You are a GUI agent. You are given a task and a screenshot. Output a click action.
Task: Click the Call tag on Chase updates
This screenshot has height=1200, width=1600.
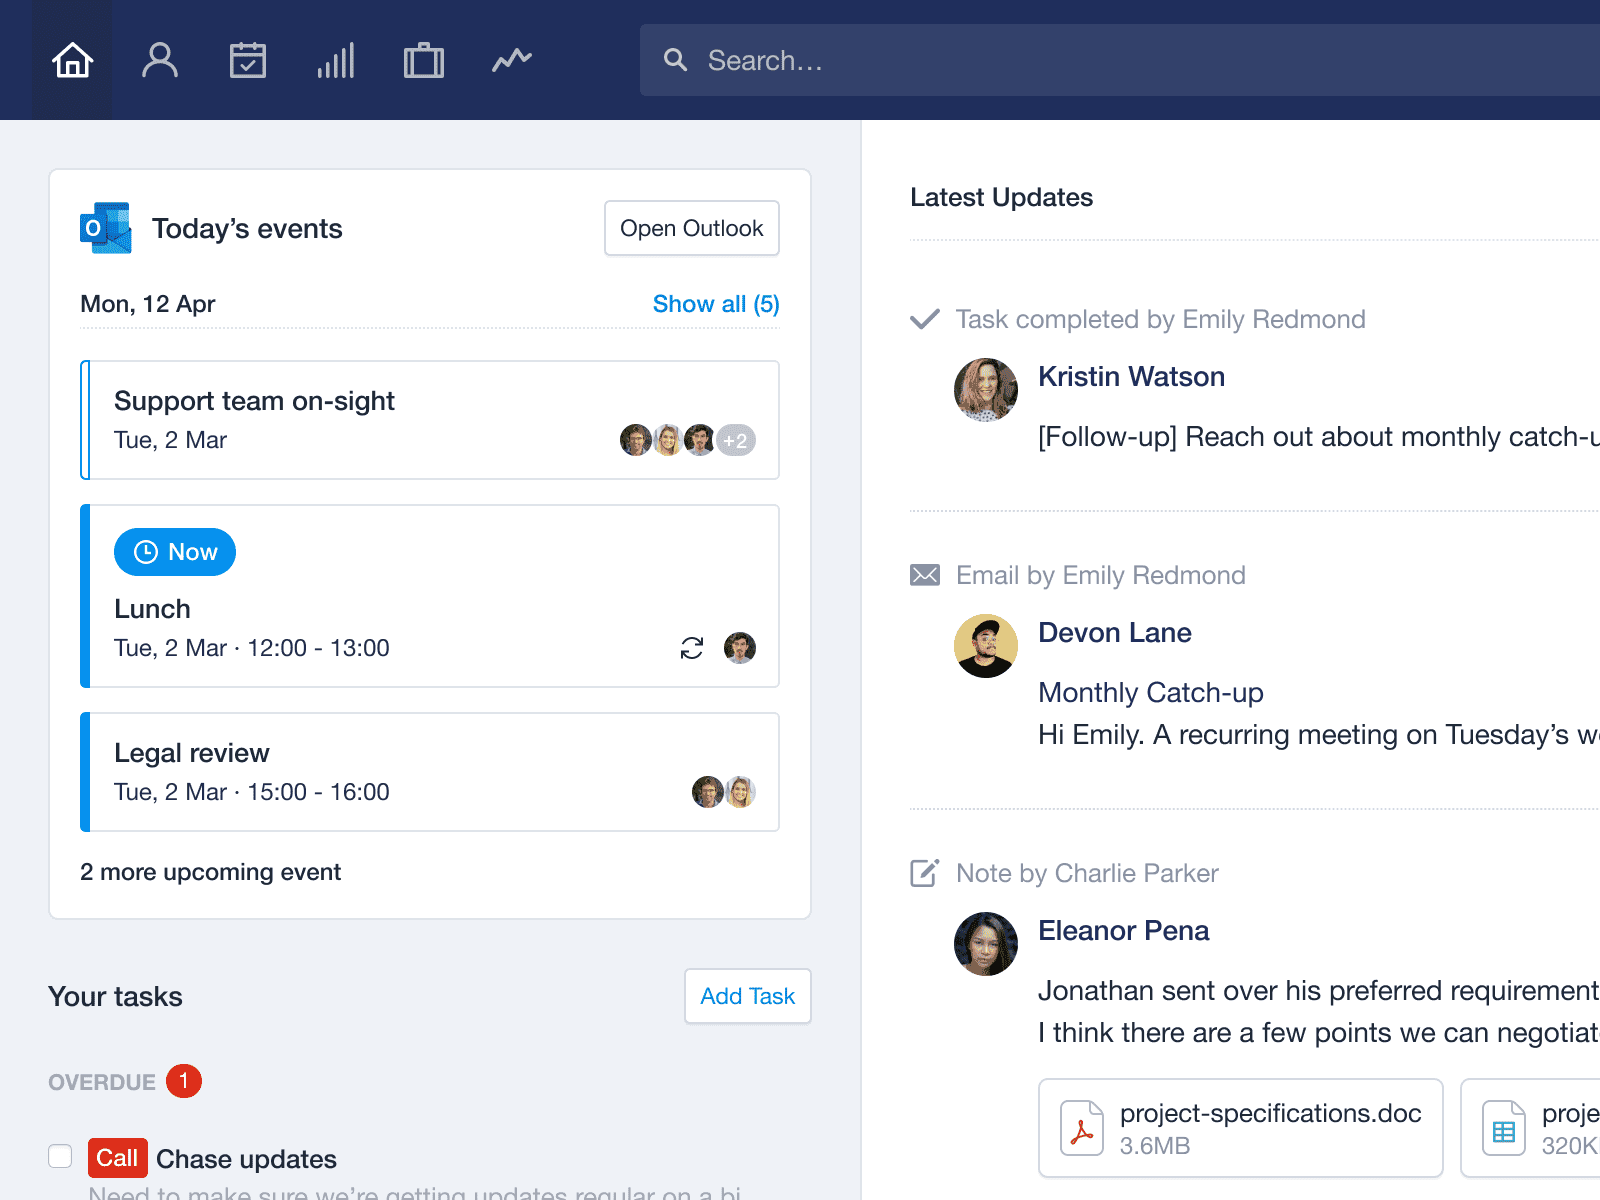(117, 1158)
